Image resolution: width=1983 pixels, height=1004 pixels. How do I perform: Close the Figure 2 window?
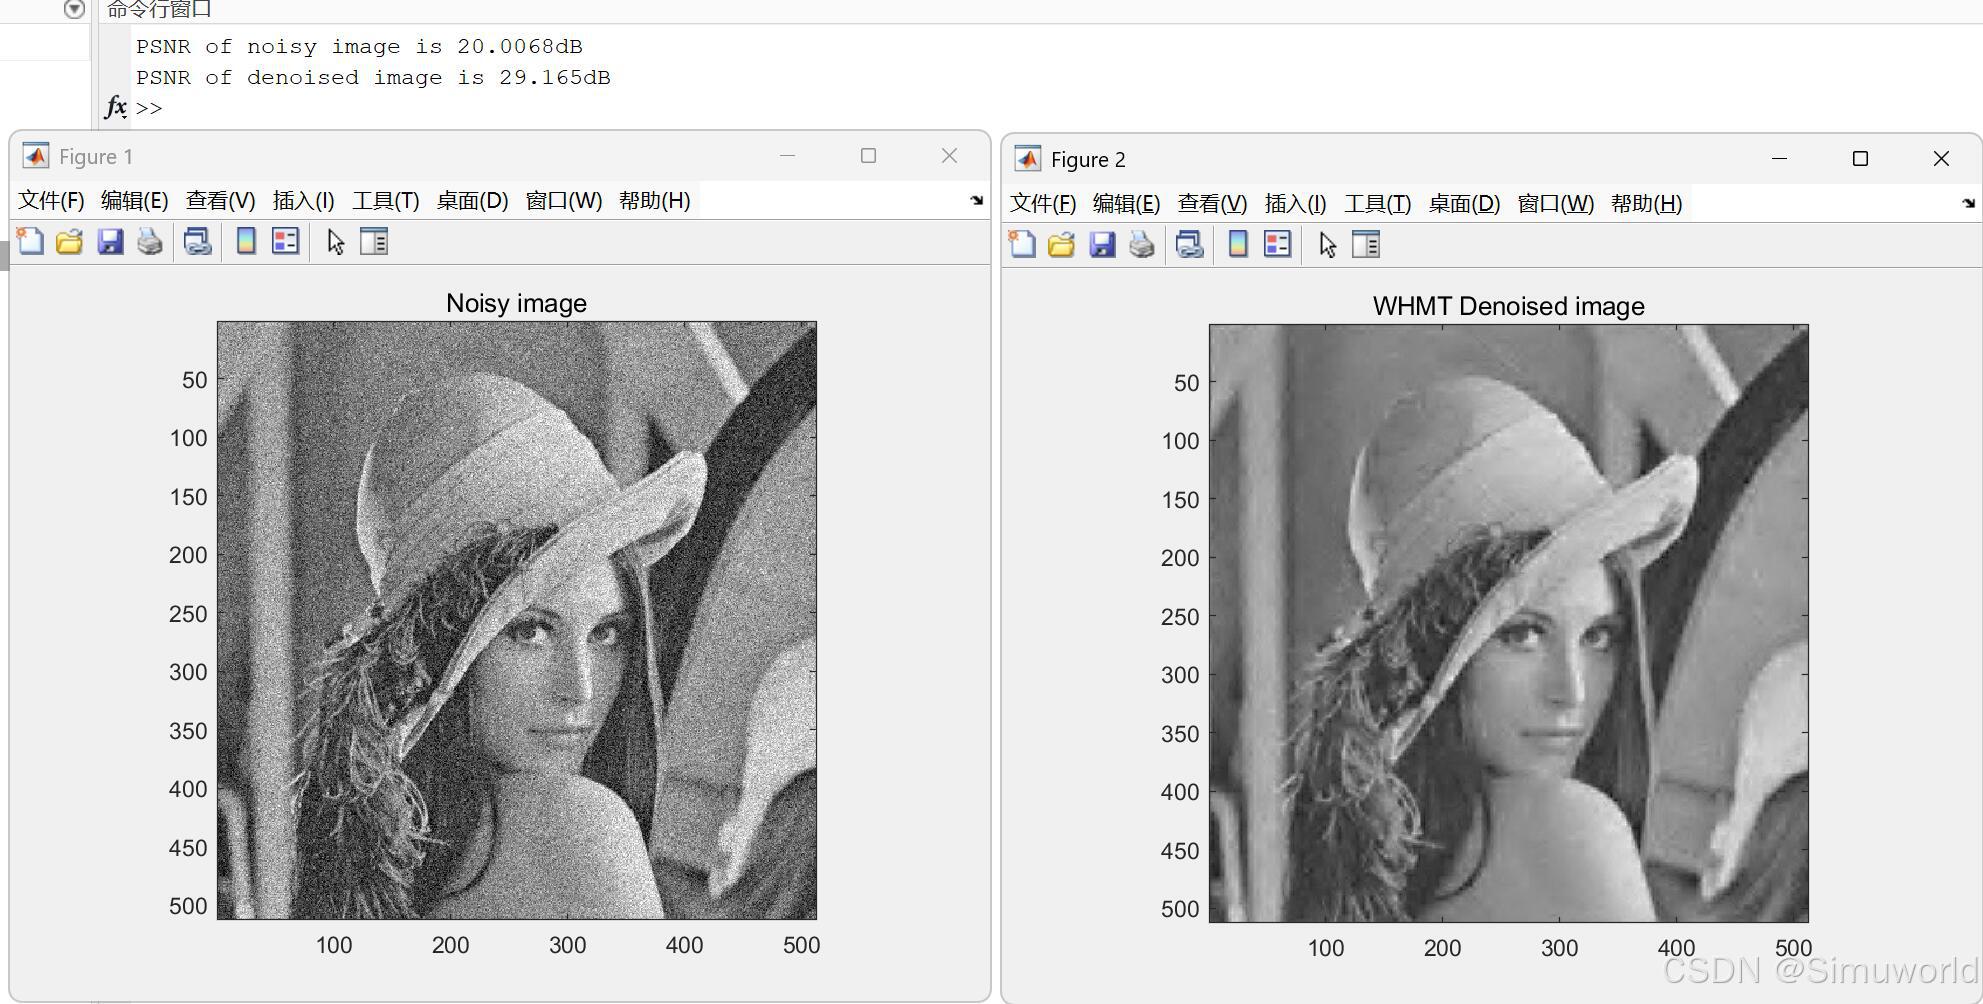1941,158
